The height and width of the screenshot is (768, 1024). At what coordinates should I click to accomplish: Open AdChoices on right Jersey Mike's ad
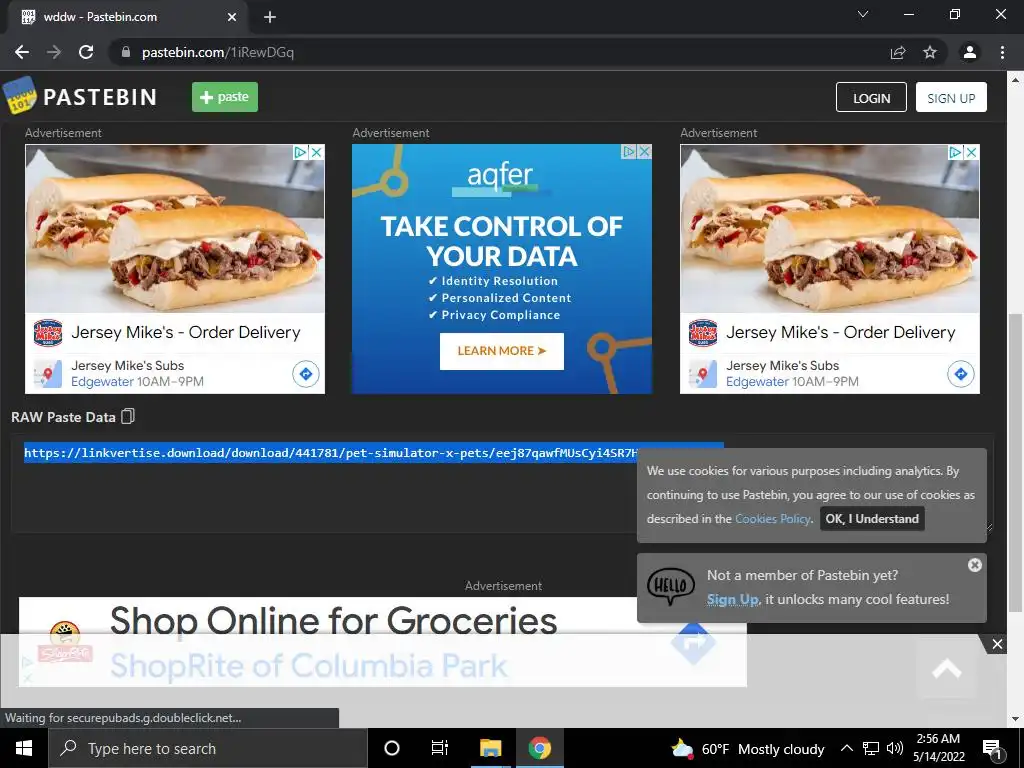pyautogui.click(x=955, y=152)
